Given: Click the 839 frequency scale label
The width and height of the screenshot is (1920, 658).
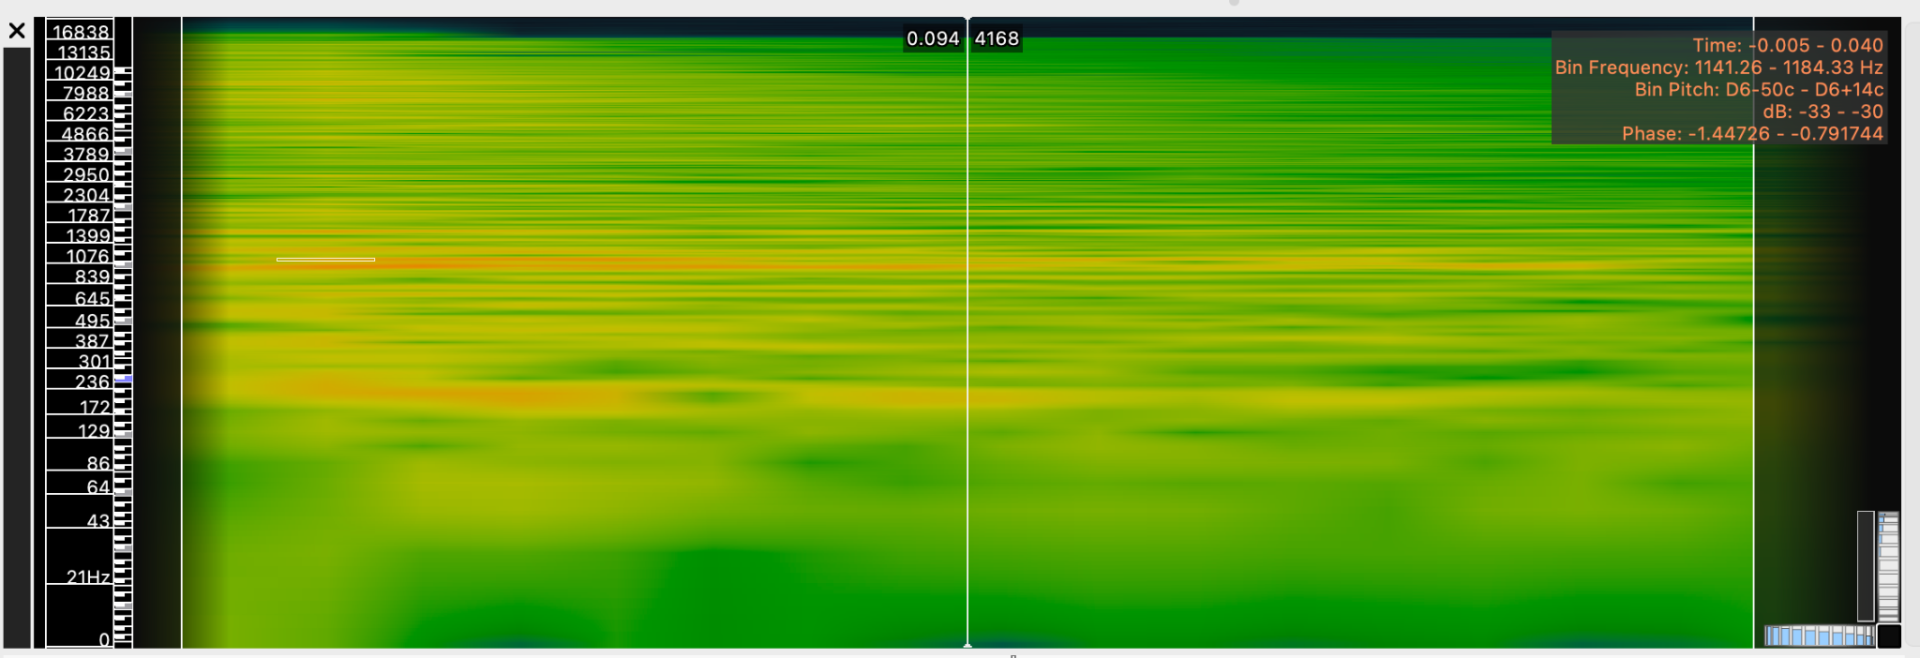Looking at the screenshot, I should (92, 277).
